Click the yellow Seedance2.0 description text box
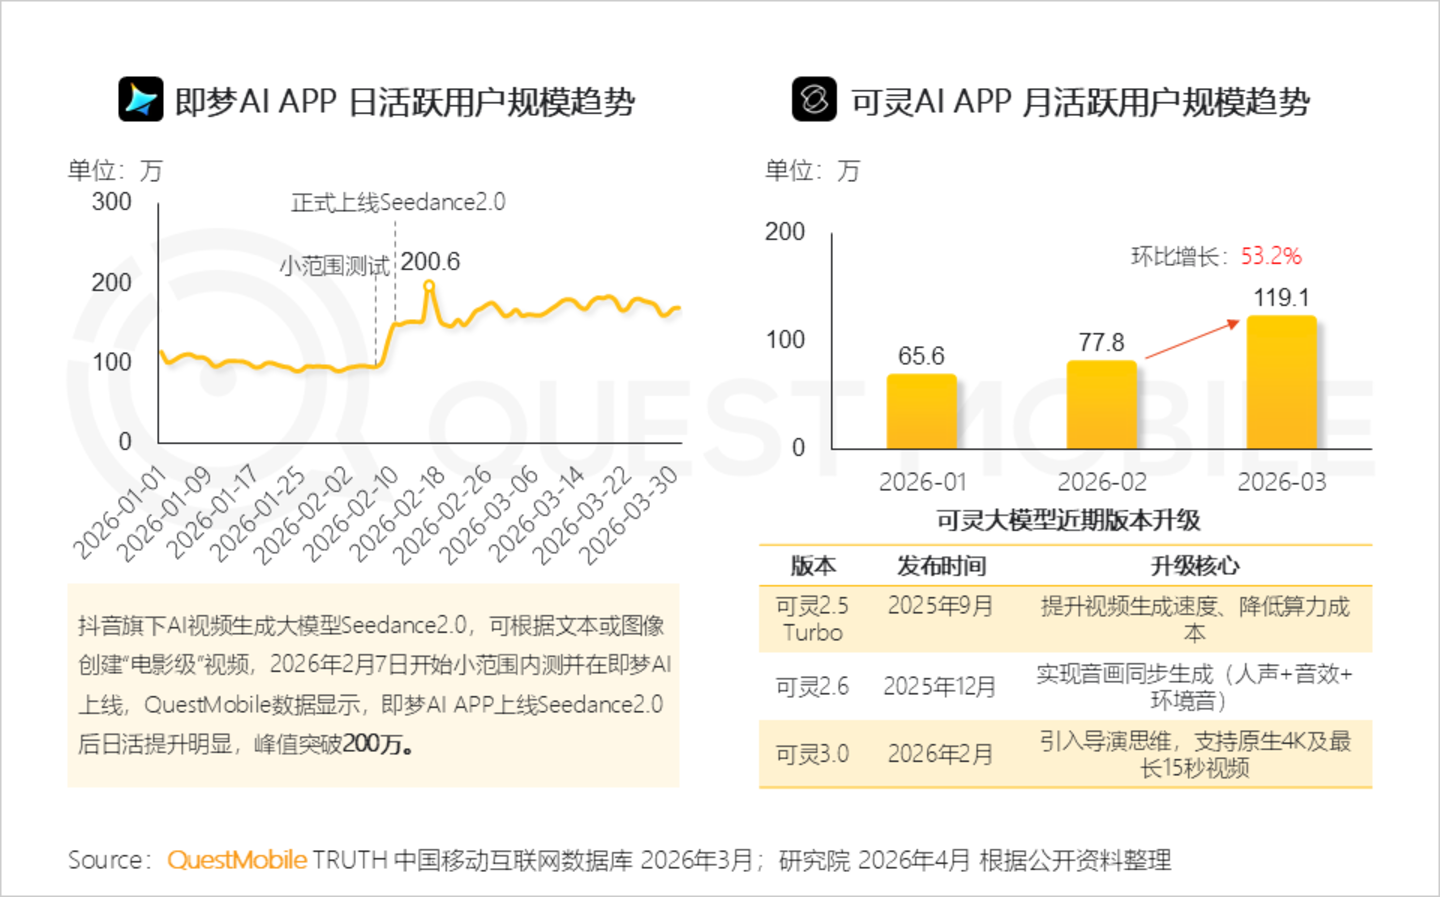The width and height of the screenshot is (1440, 897). pos(373,685)
